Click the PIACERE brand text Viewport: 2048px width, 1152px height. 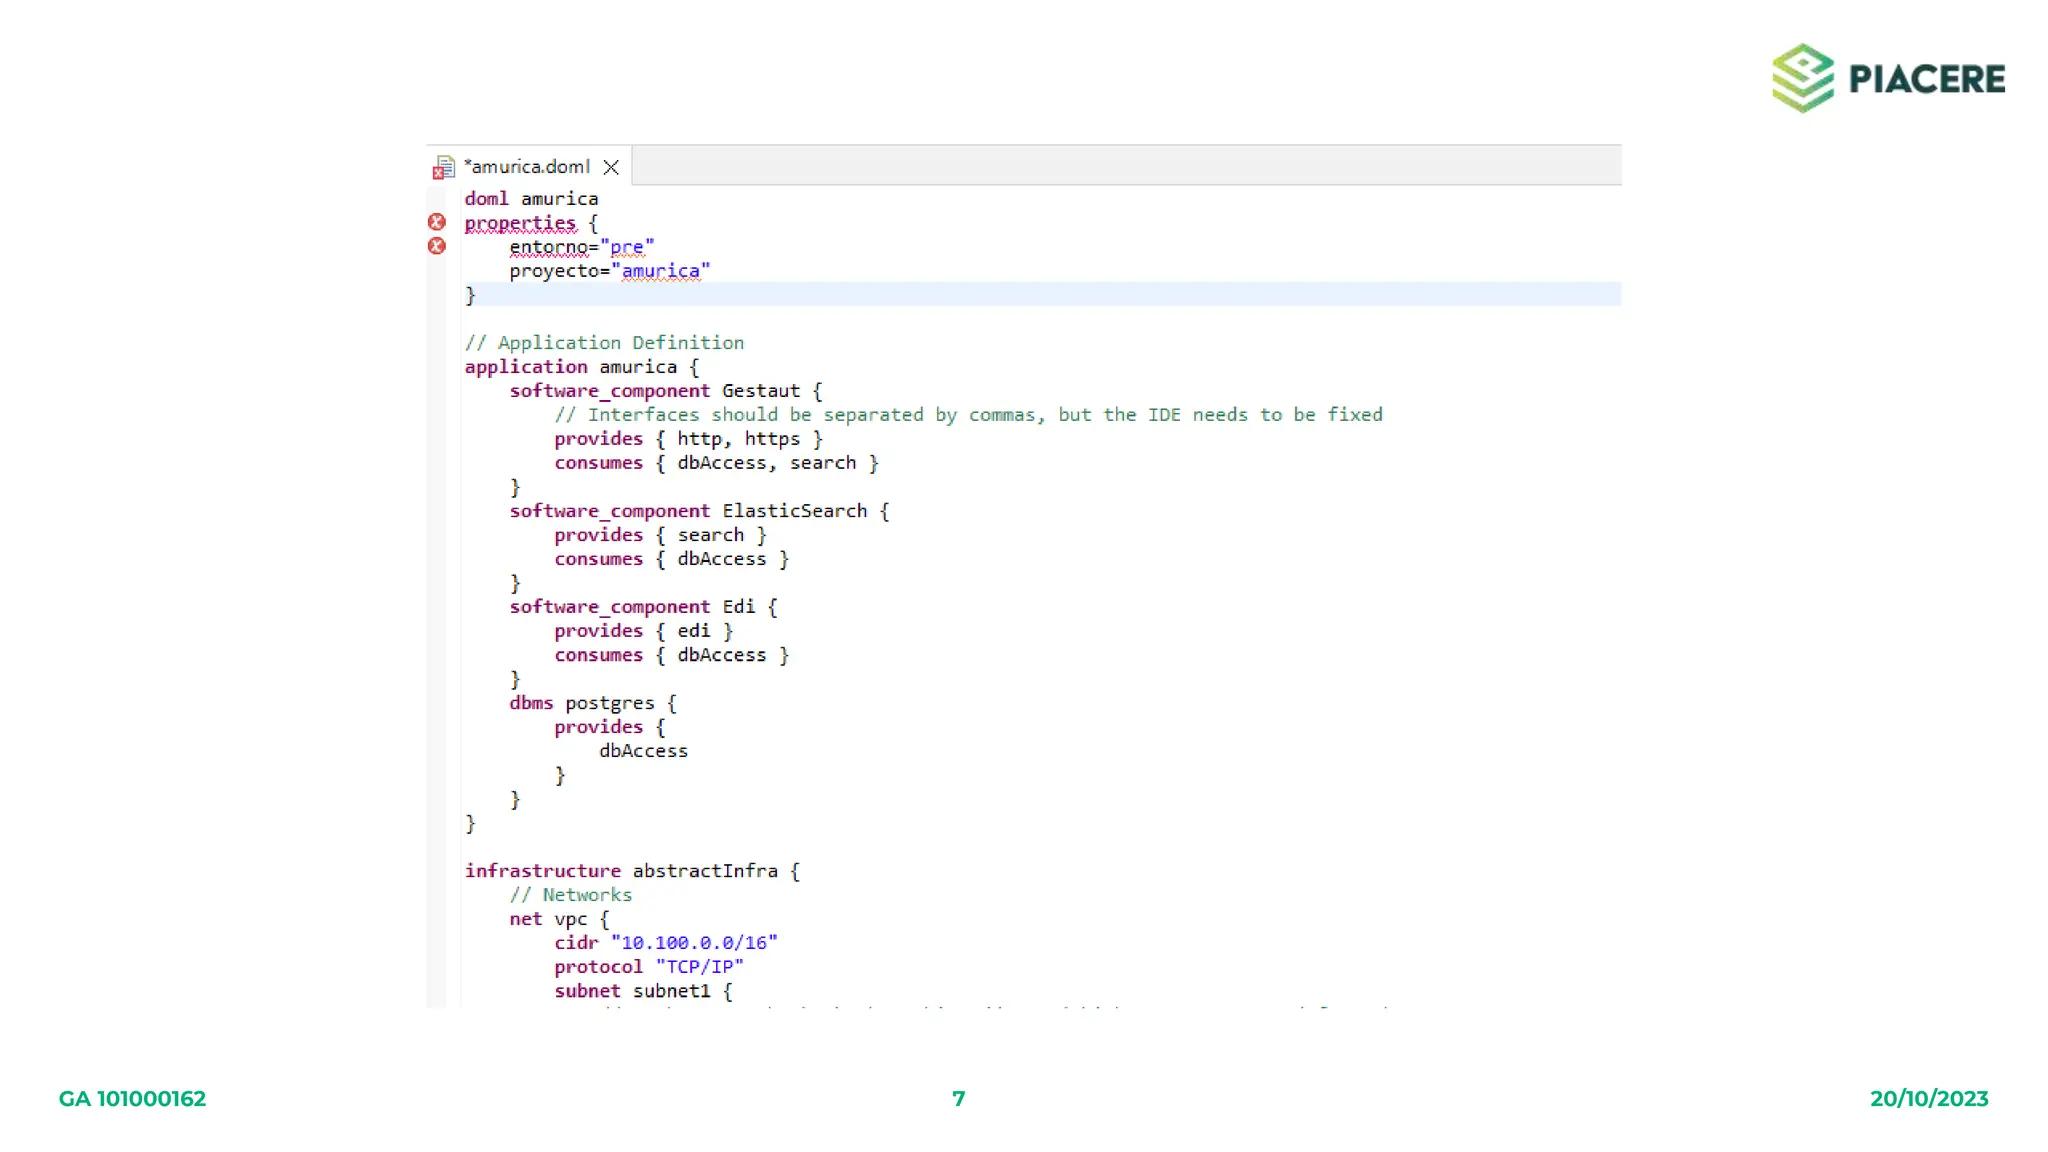coord(1926,79)
